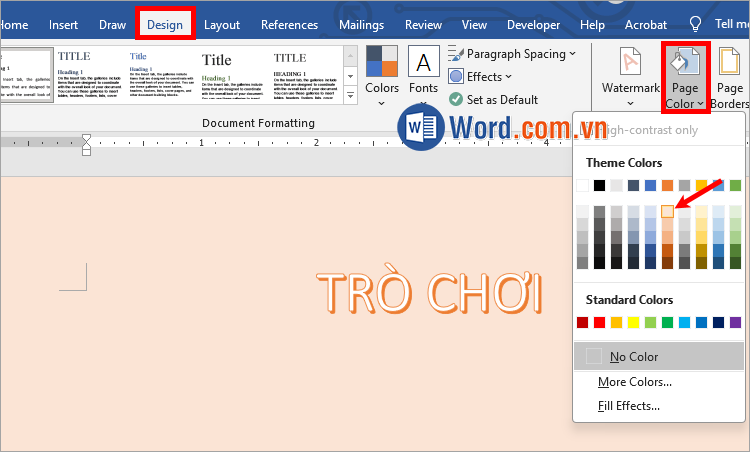Switch to the Acrobat tab
This screenshot has height=452, width=750.
(646, 25)
